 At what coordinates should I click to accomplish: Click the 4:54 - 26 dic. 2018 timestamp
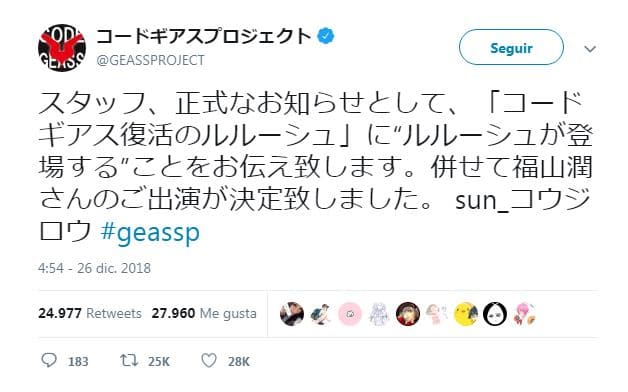coord(94,268)
